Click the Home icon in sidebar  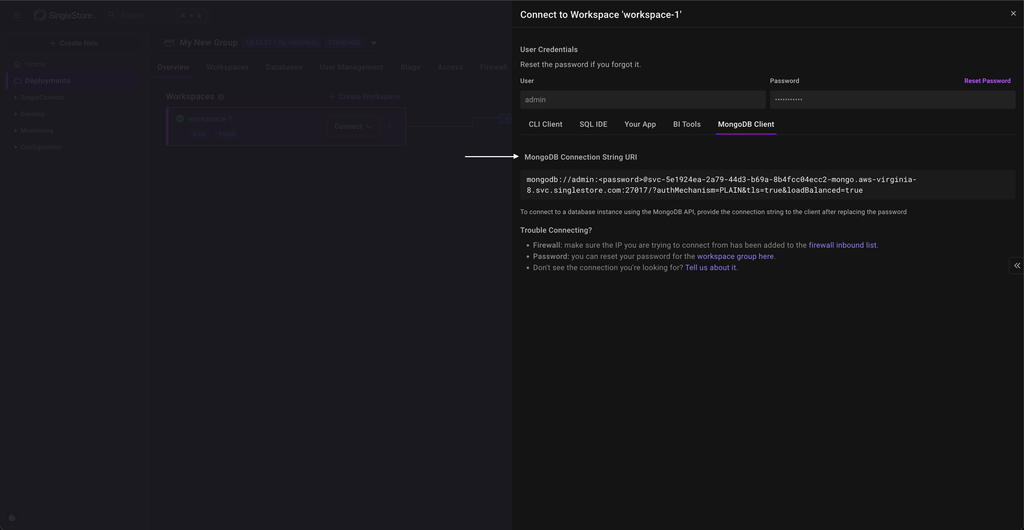point(18,64)
